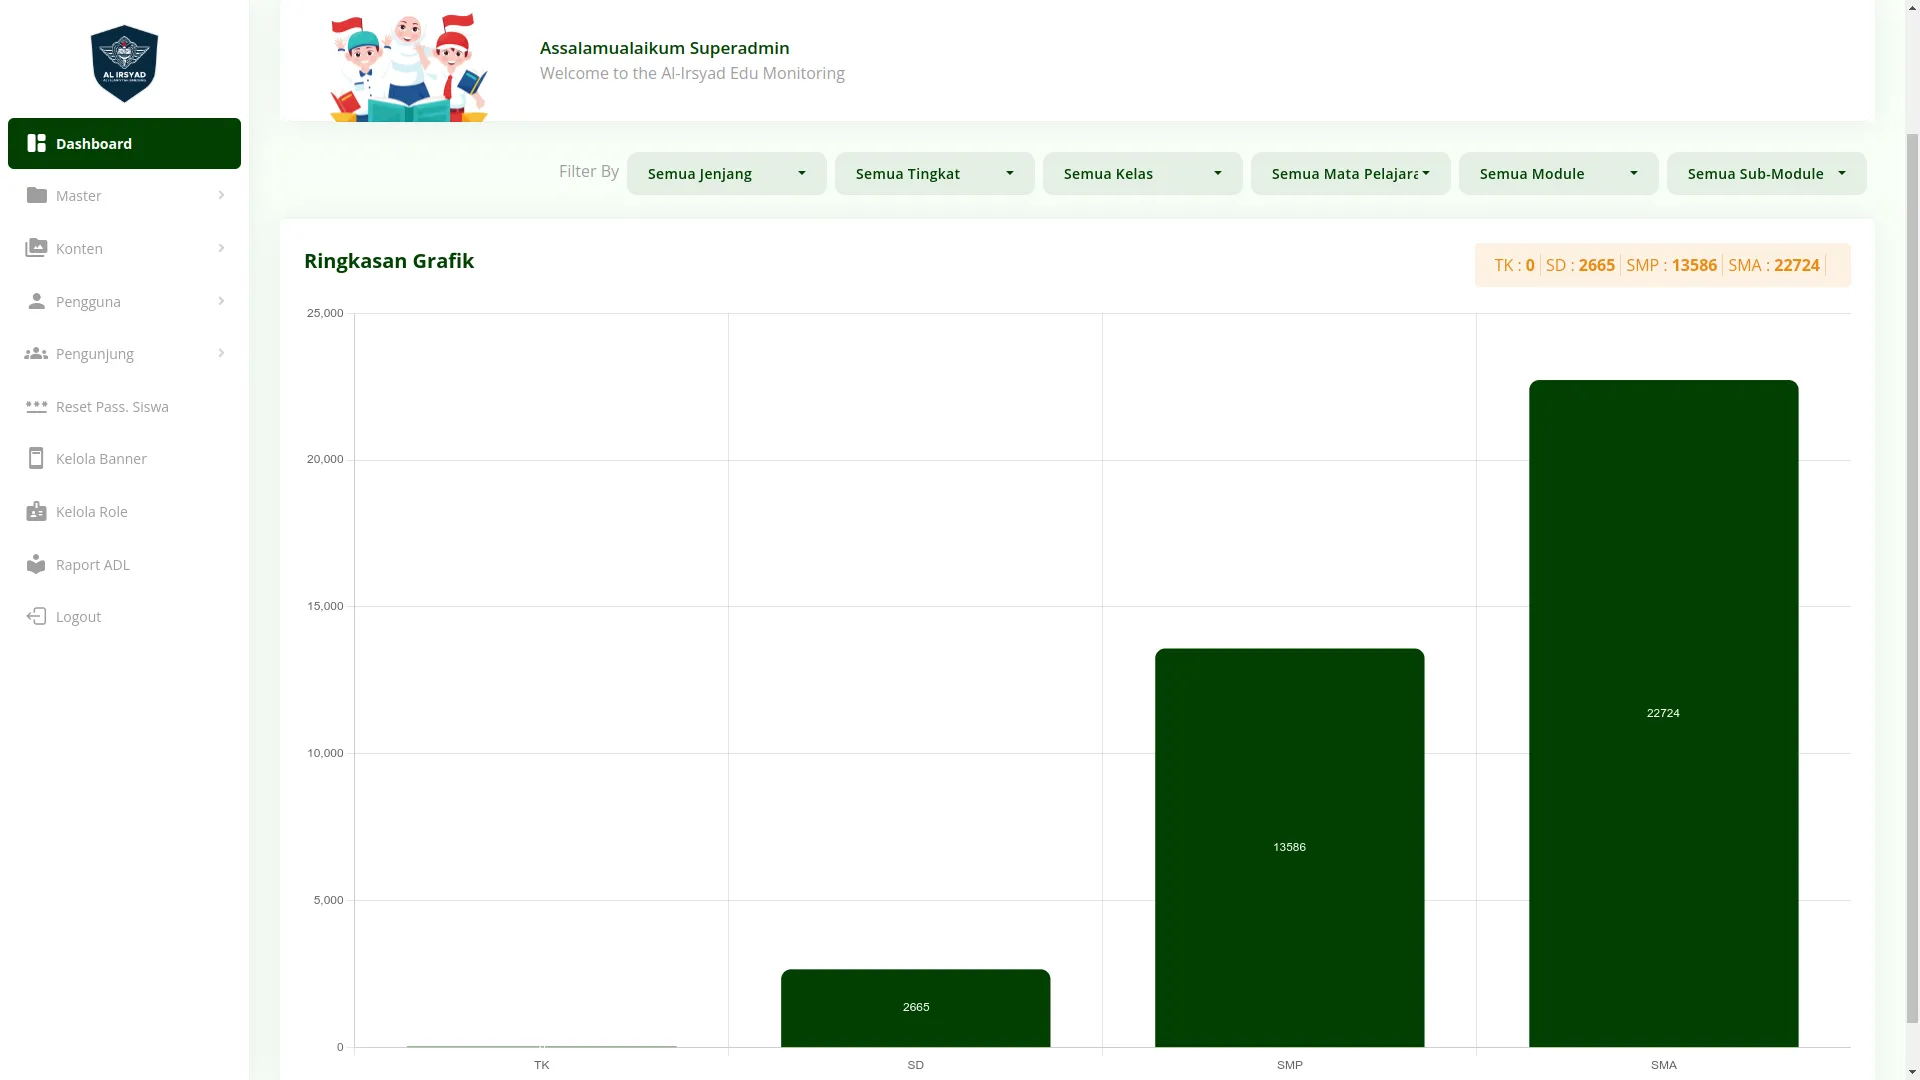Image resolution: width=1920 pixels, height=1080 pixels.
Task: Expand the Master menu chevron
Action: (x=221, y=195)
